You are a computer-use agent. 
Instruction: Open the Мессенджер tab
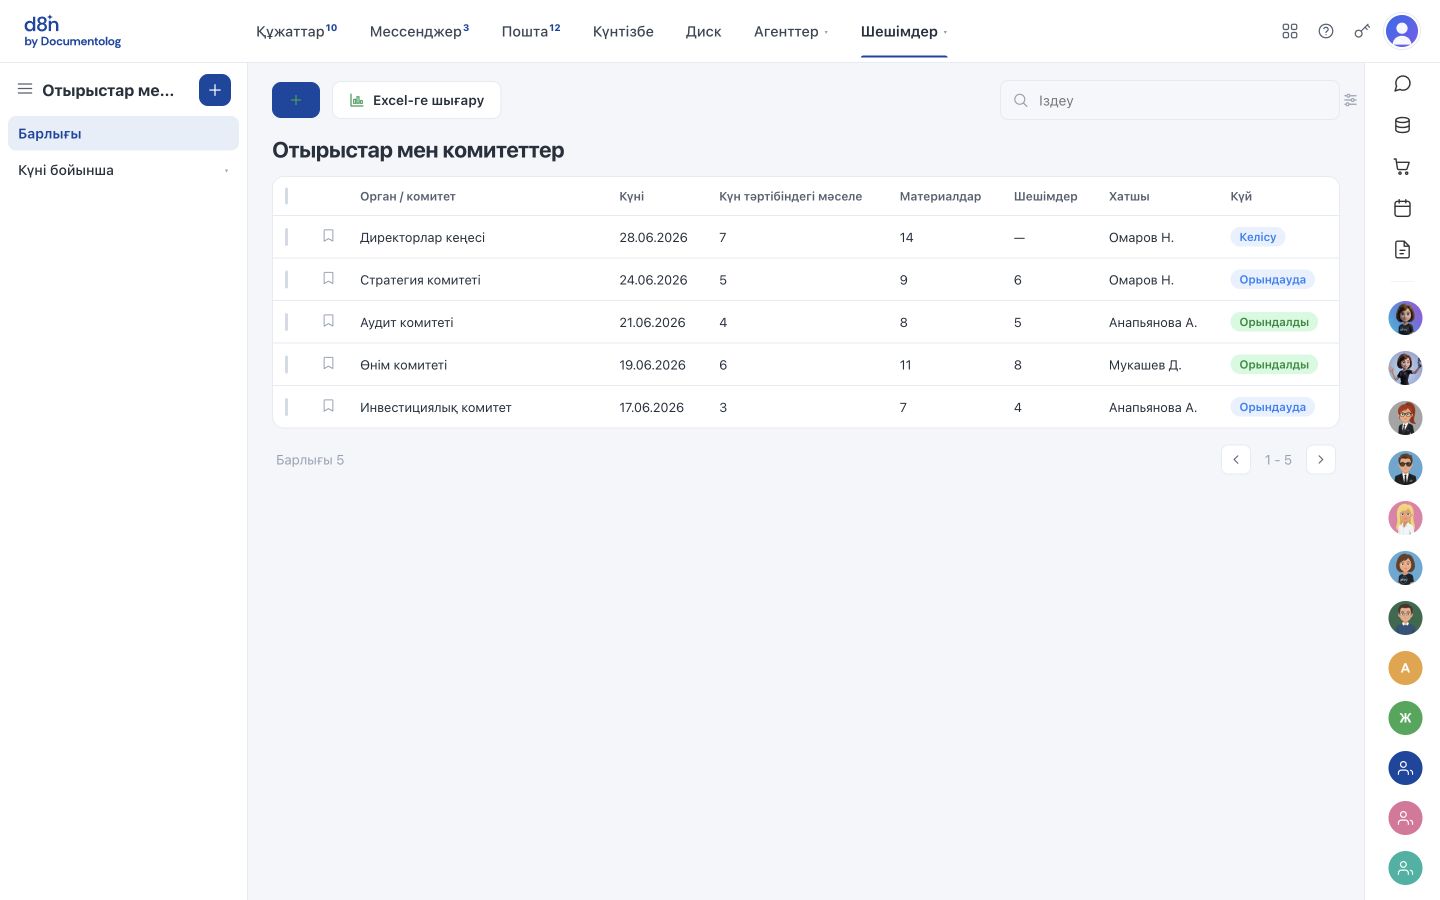click(x=419, y=31)
